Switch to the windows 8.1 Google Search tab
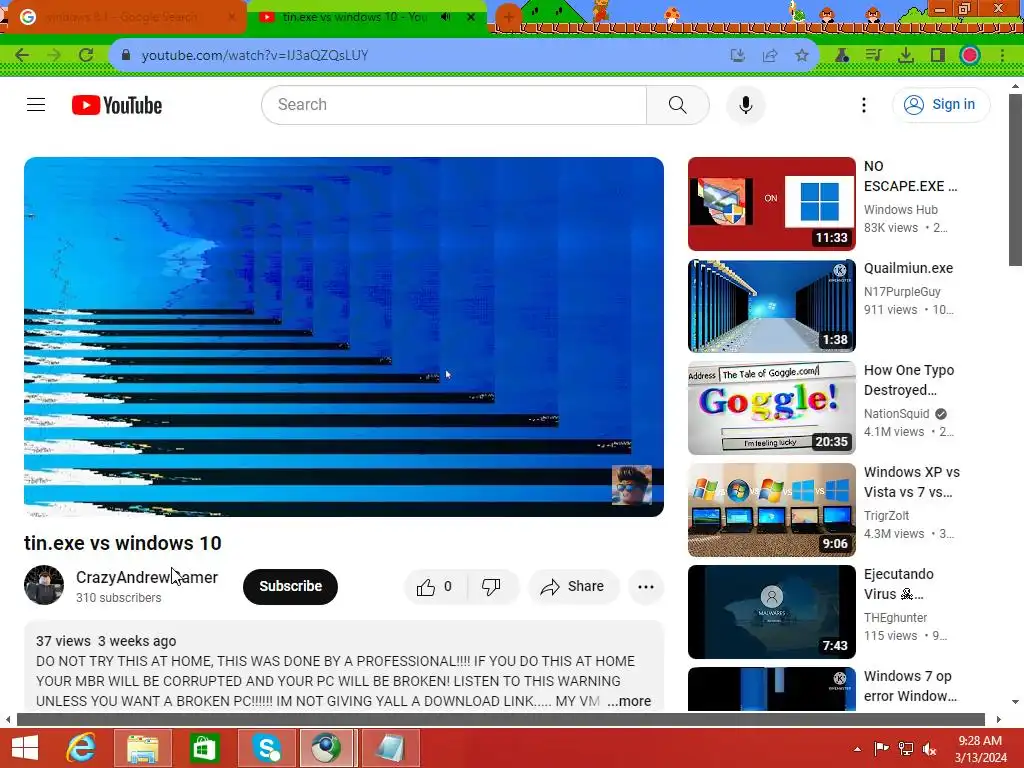 click(123, 17)
